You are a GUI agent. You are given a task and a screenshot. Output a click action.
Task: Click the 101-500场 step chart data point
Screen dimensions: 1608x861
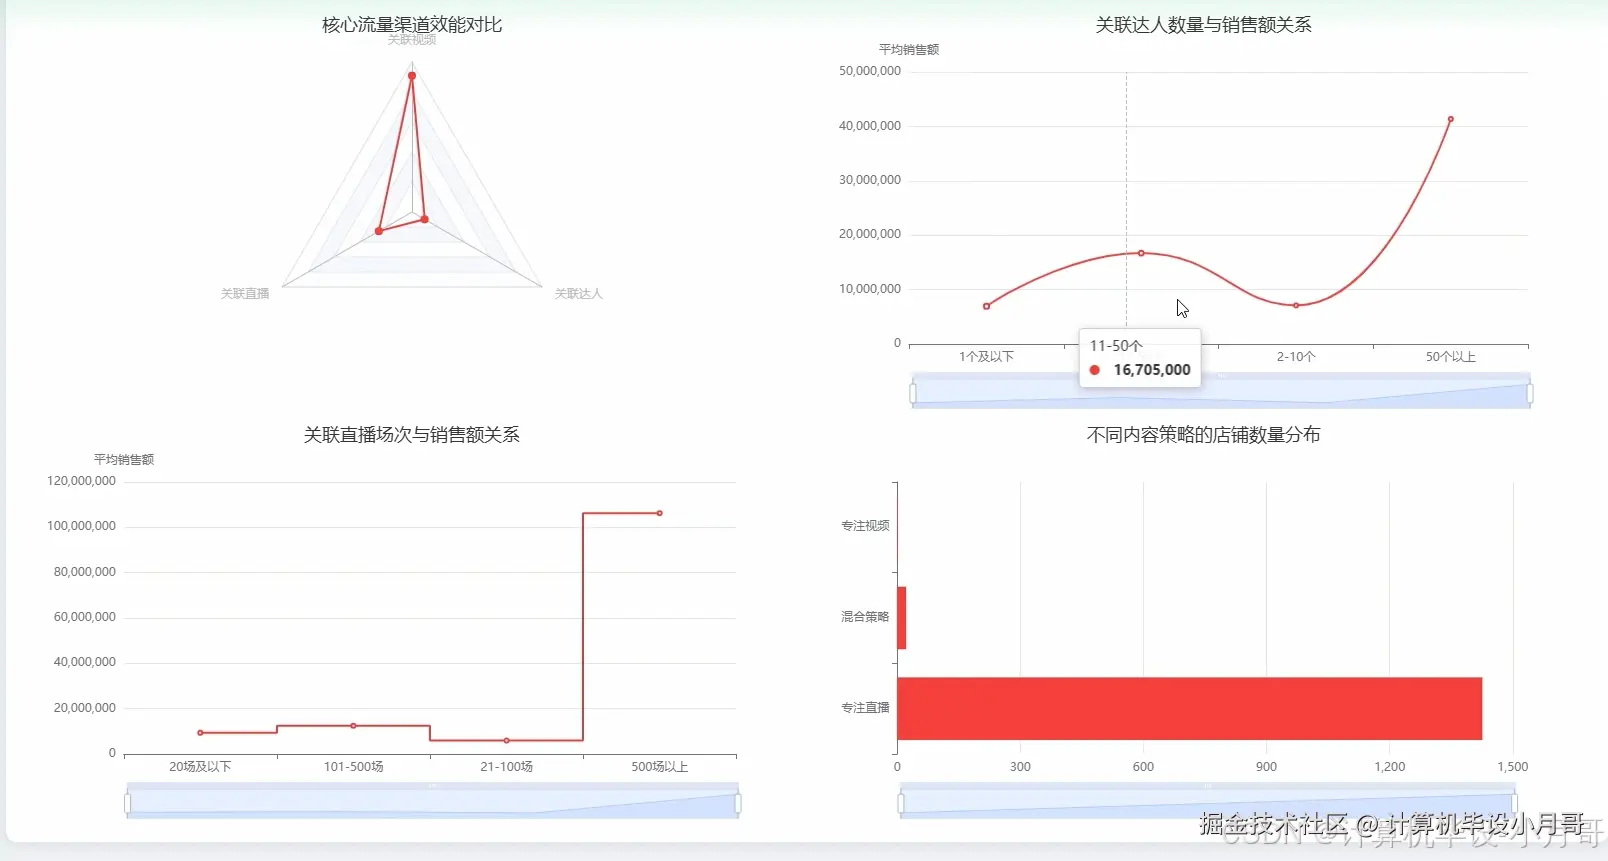353,726
